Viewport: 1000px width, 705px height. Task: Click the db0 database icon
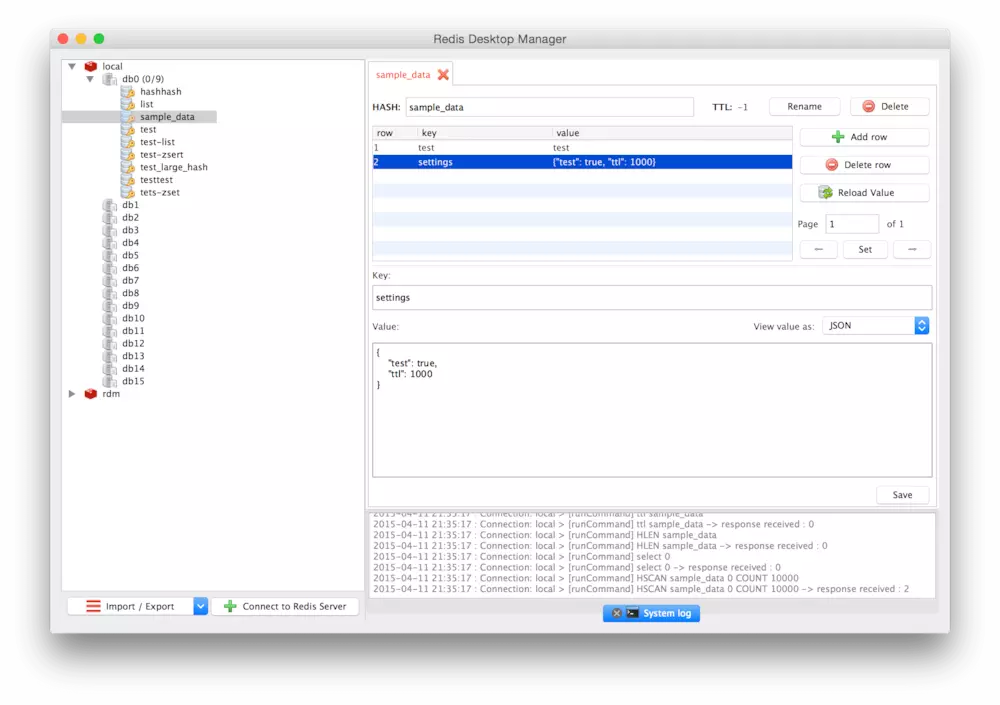(110, 79)
